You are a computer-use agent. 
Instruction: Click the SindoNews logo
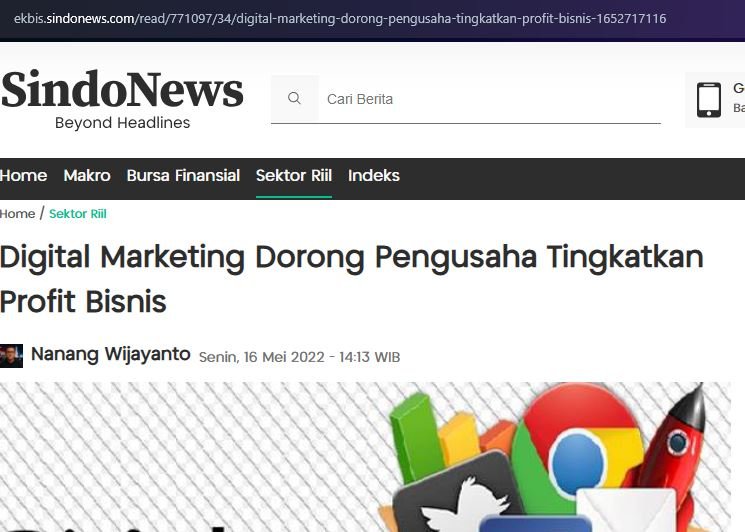click(x=122, y=99)
